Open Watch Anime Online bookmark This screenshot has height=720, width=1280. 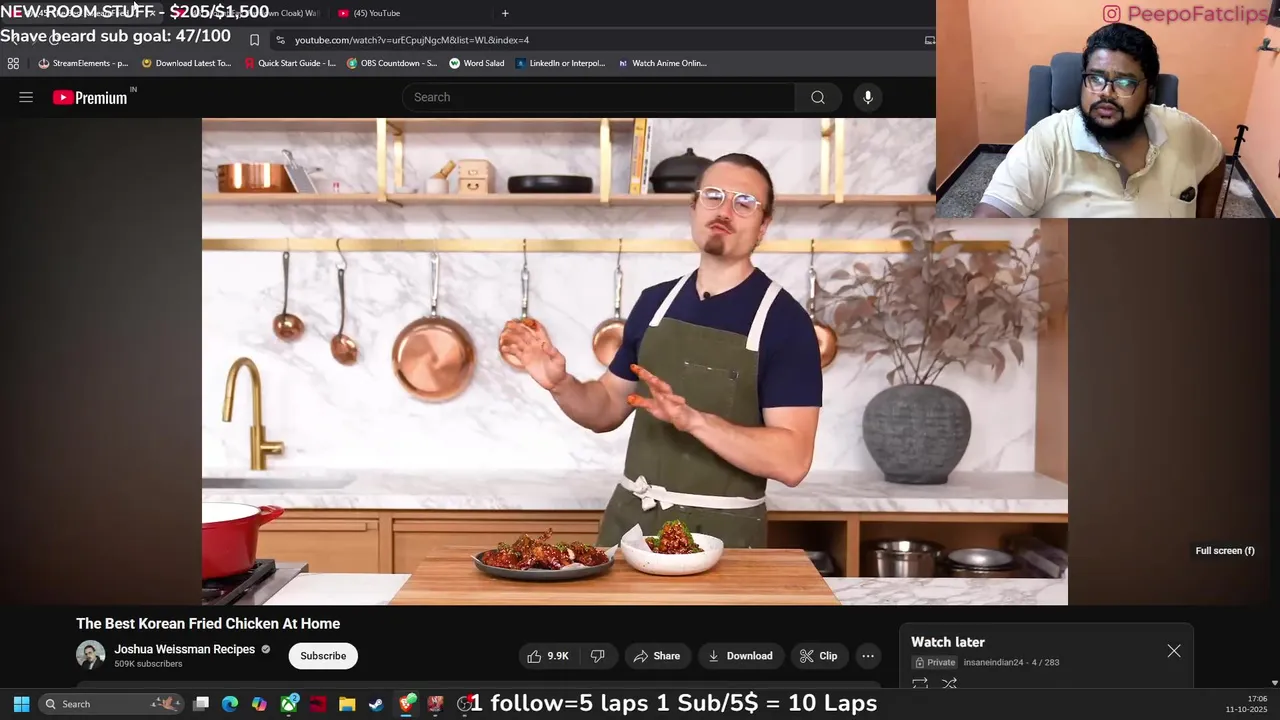pyautogui.click(x=662, y=63)
